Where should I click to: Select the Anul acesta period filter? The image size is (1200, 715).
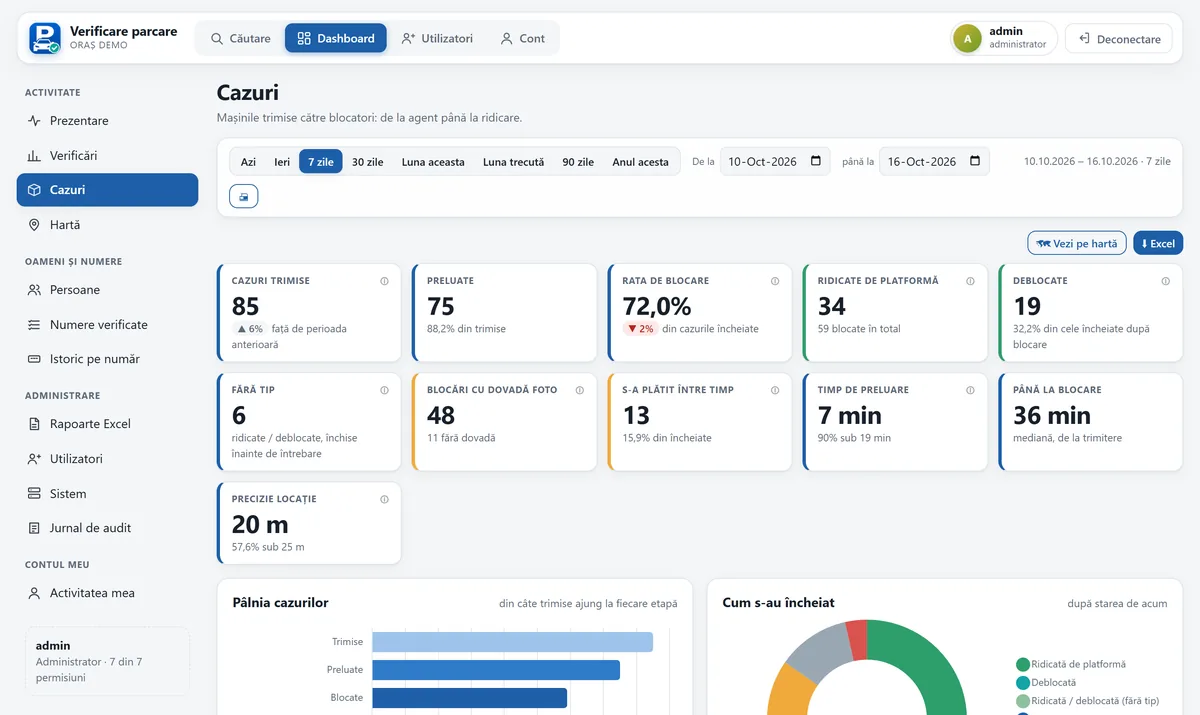(641, 162)
